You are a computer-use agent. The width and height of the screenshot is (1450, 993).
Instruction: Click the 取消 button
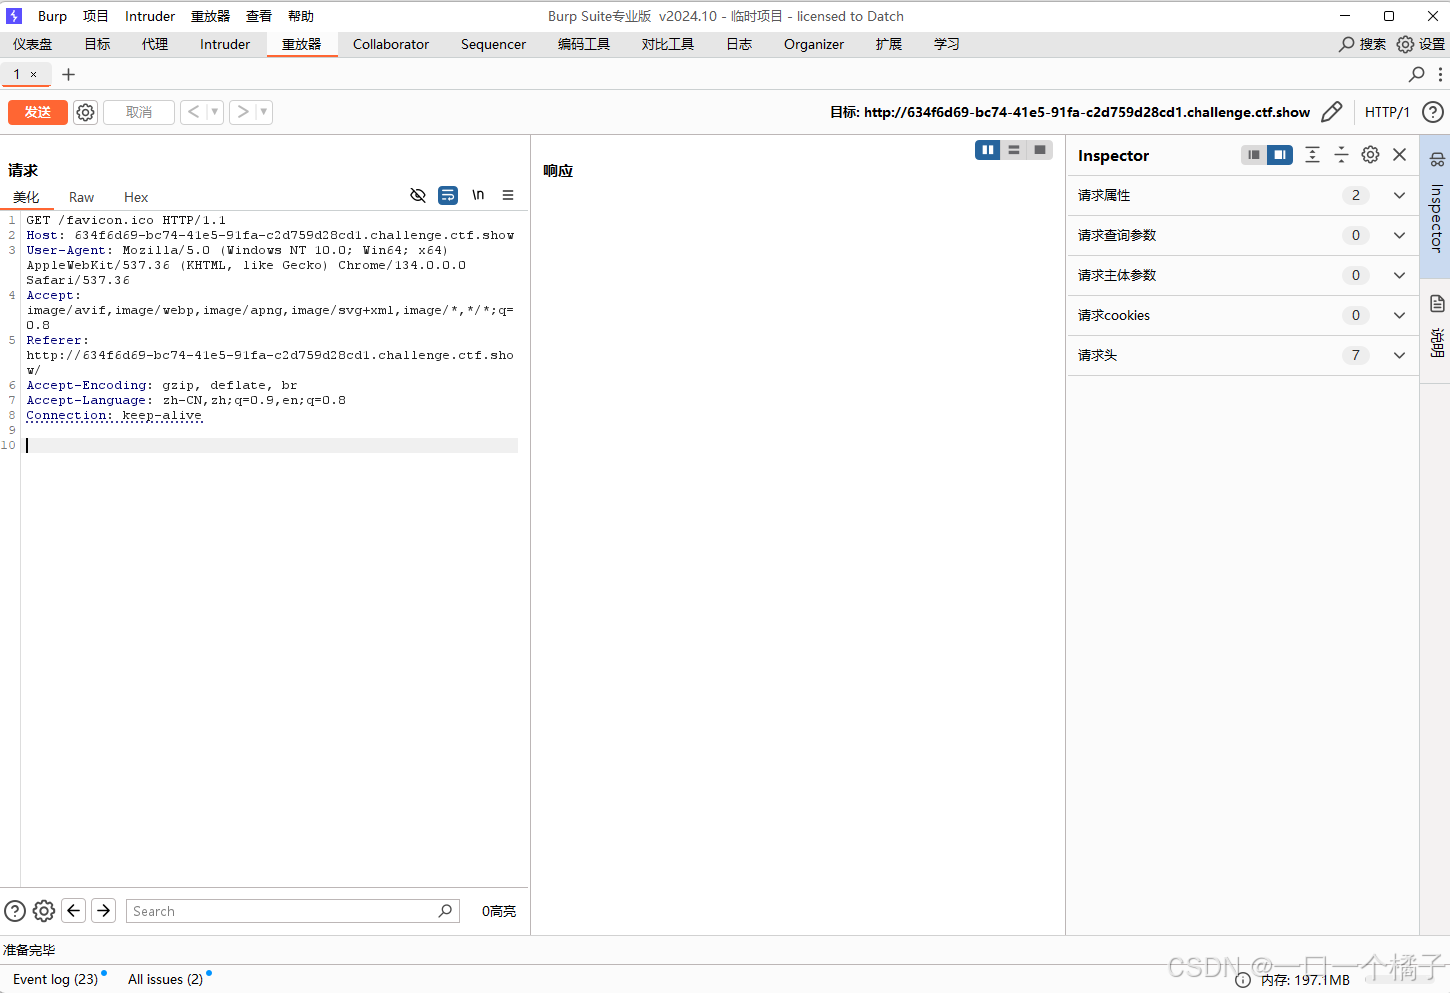tap(139, 112)
